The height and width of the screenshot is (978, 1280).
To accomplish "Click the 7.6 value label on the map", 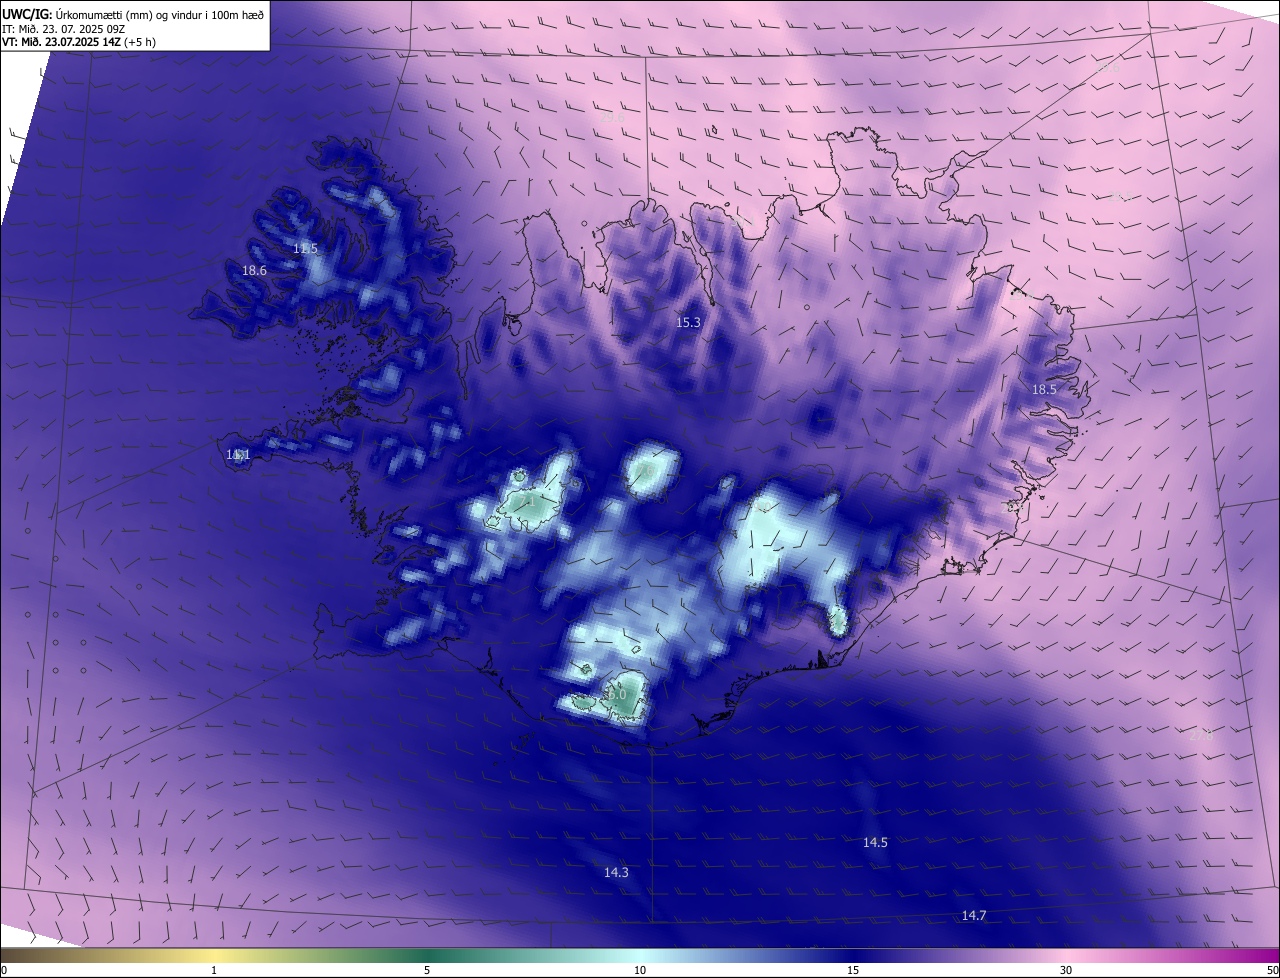I will 645,471.
